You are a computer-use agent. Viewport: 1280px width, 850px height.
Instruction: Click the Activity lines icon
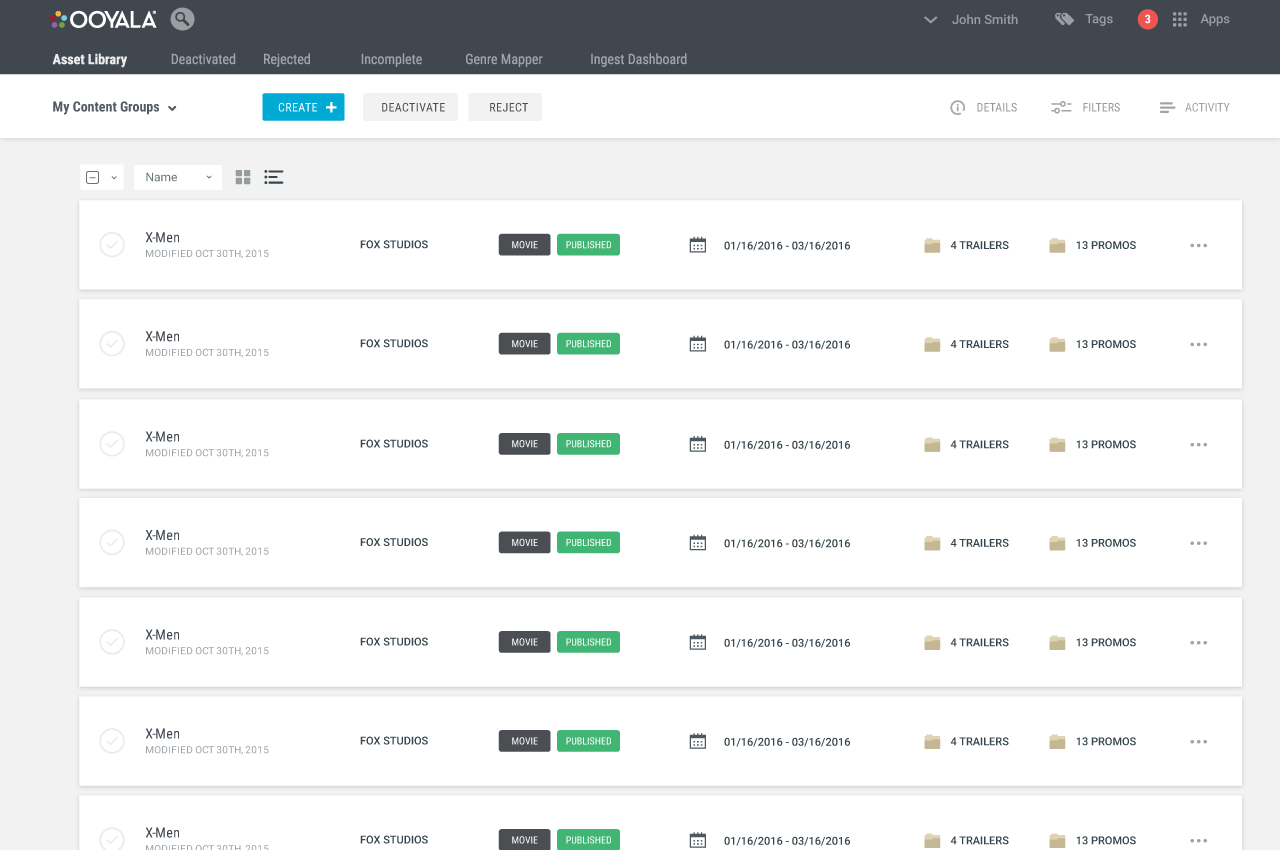point(1167,107)
